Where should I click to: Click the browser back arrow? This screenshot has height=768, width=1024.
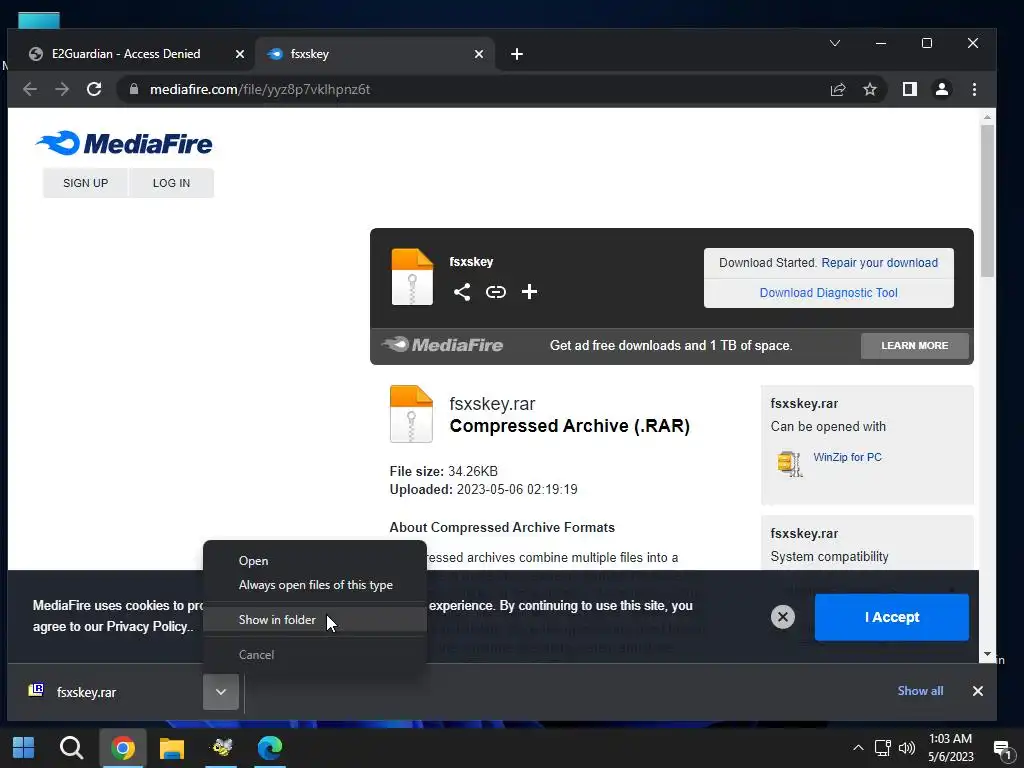tap(30, 89)
